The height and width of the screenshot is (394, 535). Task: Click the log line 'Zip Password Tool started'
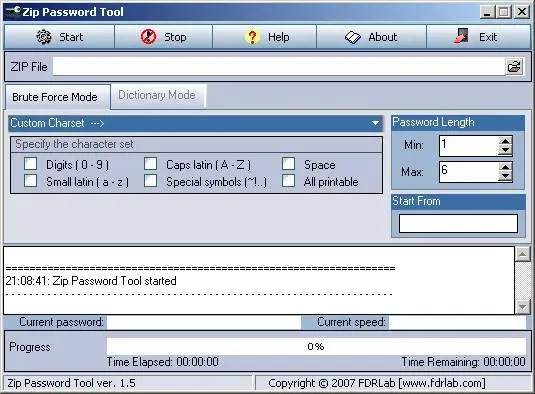pos(115,281)
